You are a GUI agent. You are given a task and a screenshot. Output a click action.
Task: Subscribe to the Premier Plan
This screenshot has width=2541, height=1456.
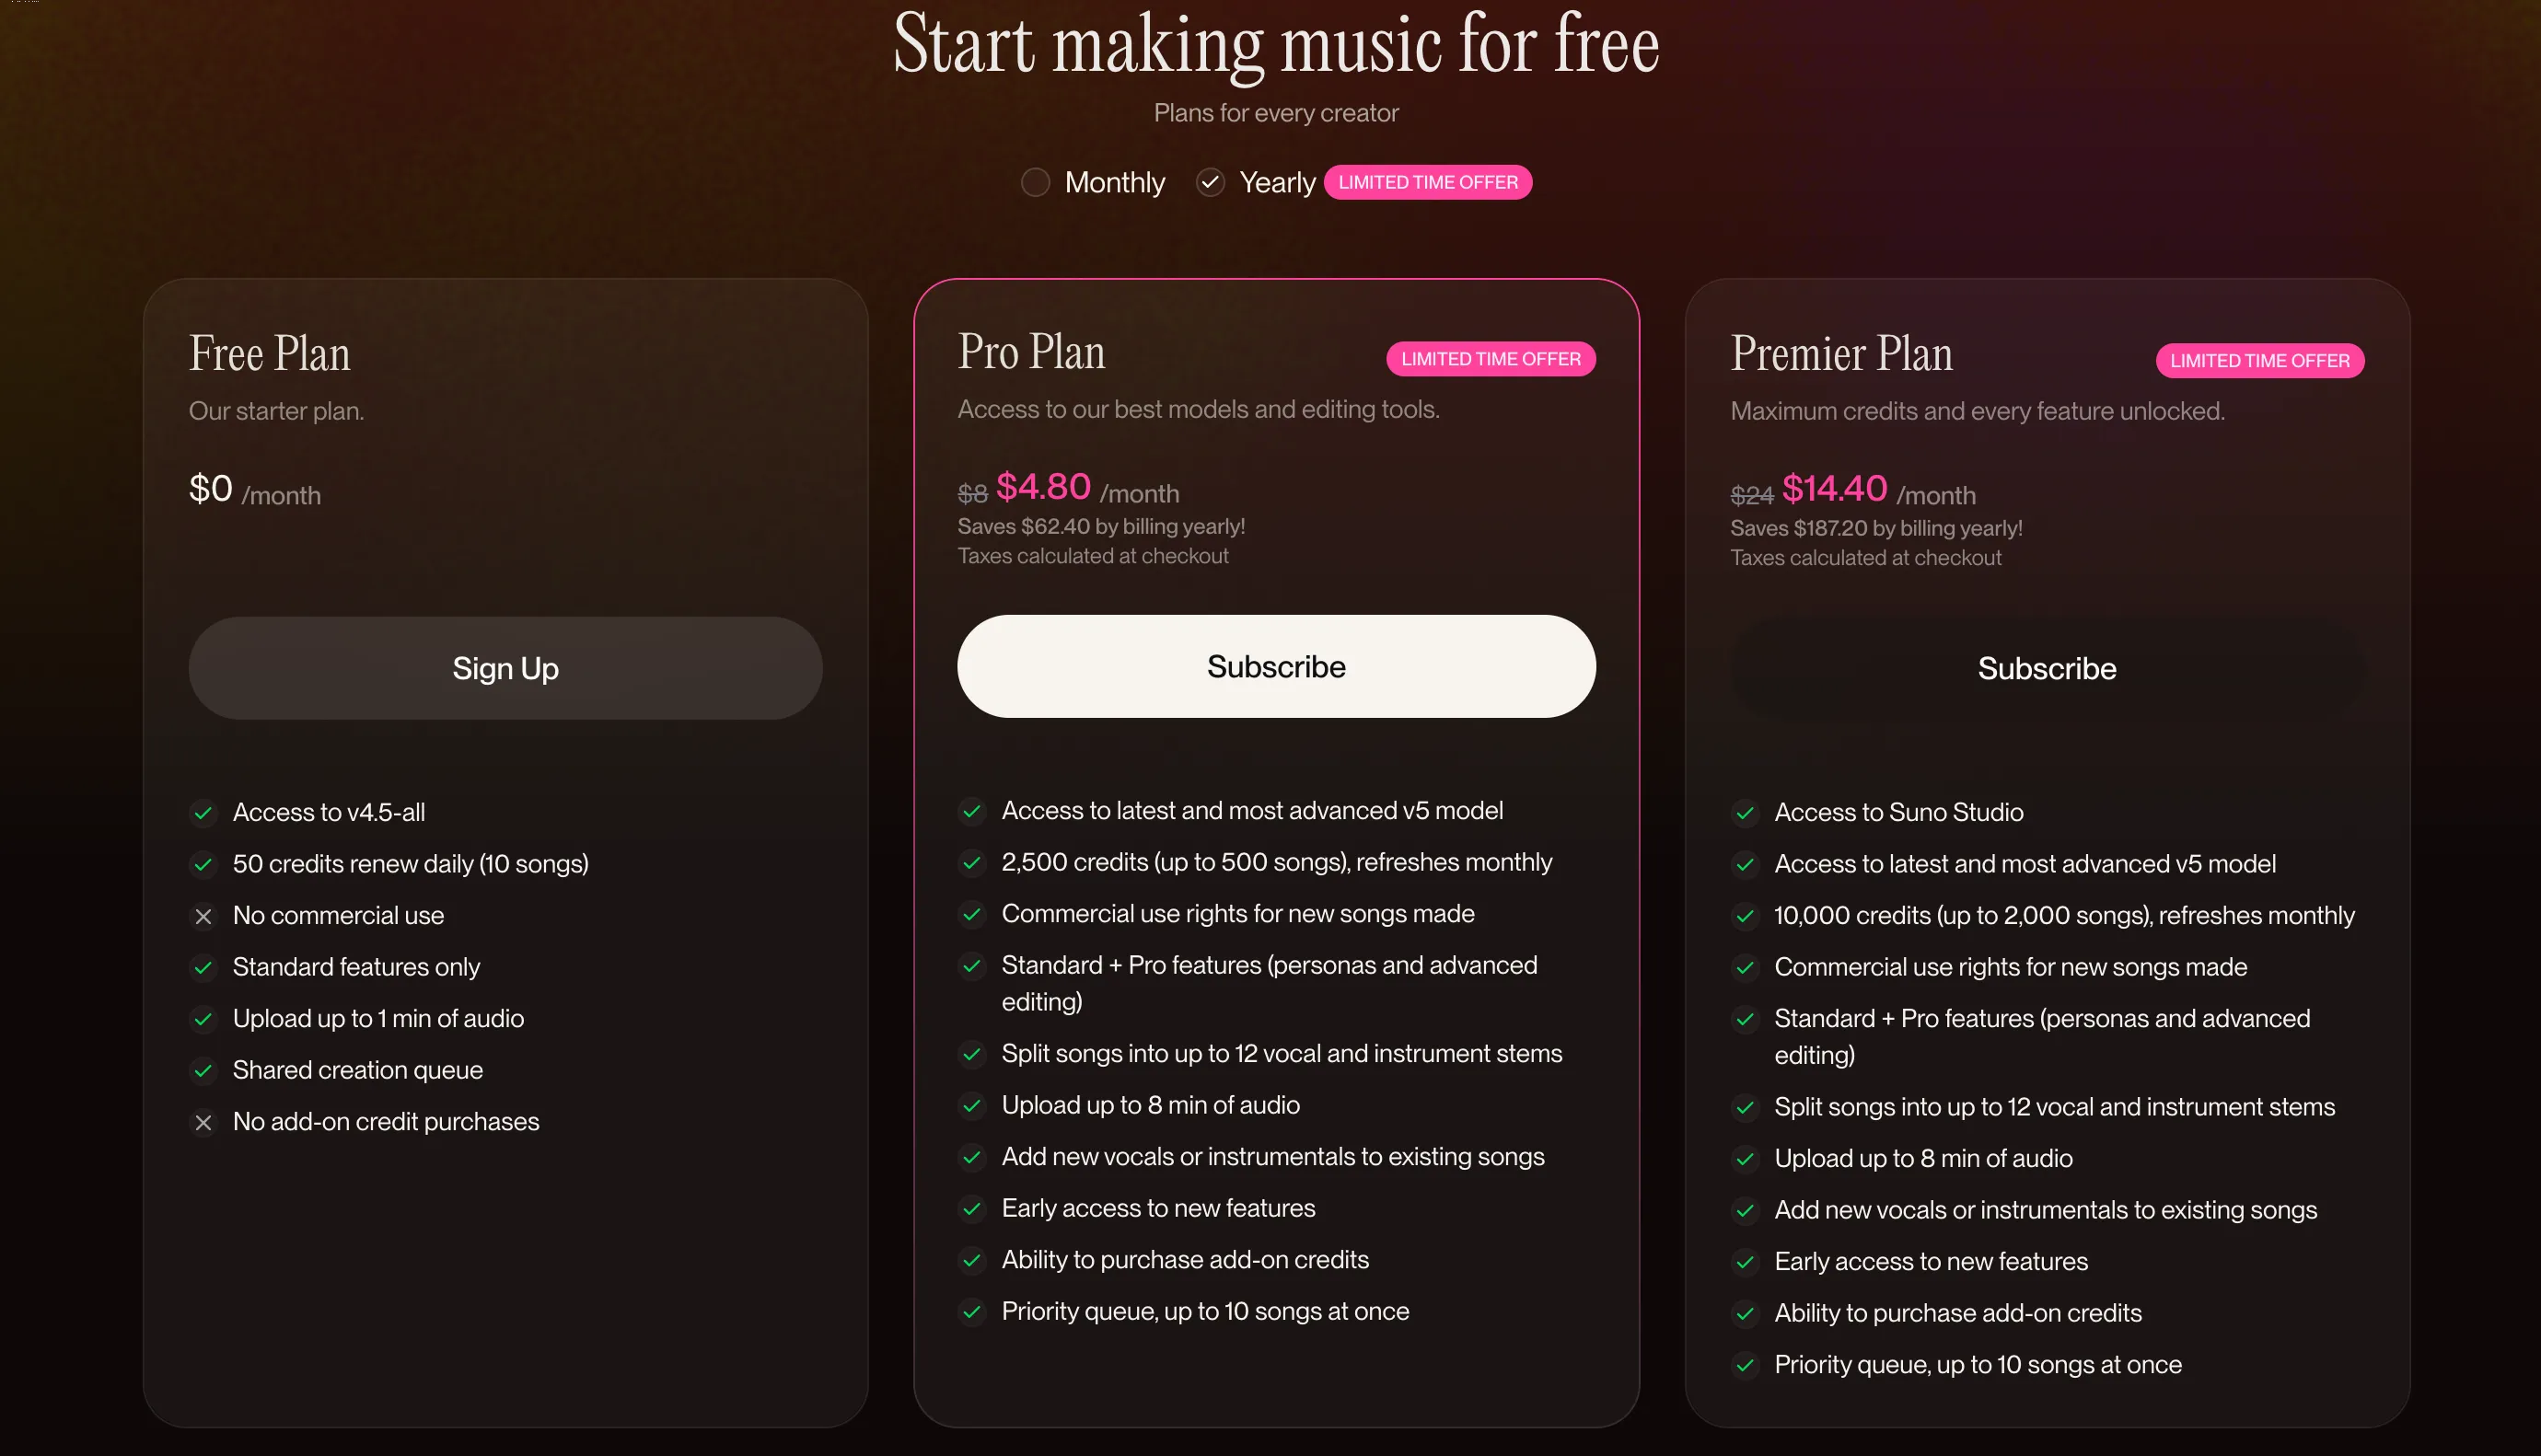tap(2046, 668)
